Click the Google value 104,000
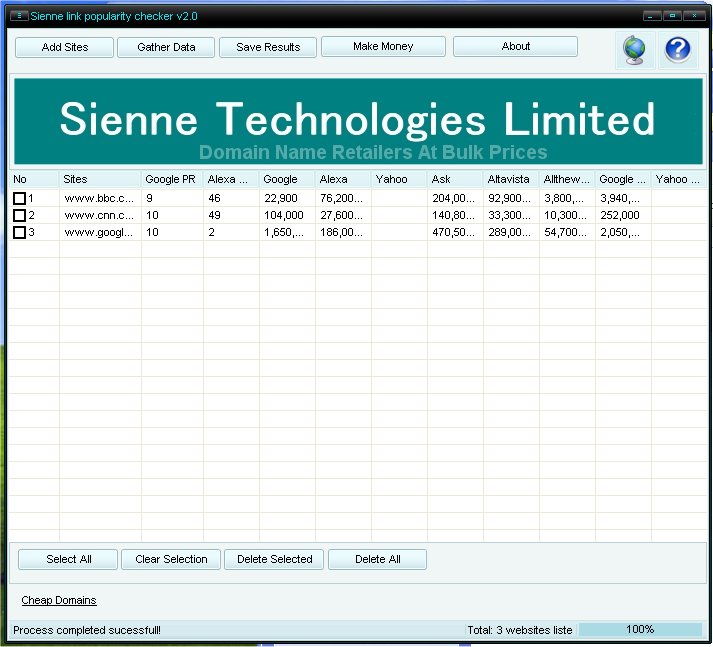Screen dimensions: 713x647 coord(284,215)
